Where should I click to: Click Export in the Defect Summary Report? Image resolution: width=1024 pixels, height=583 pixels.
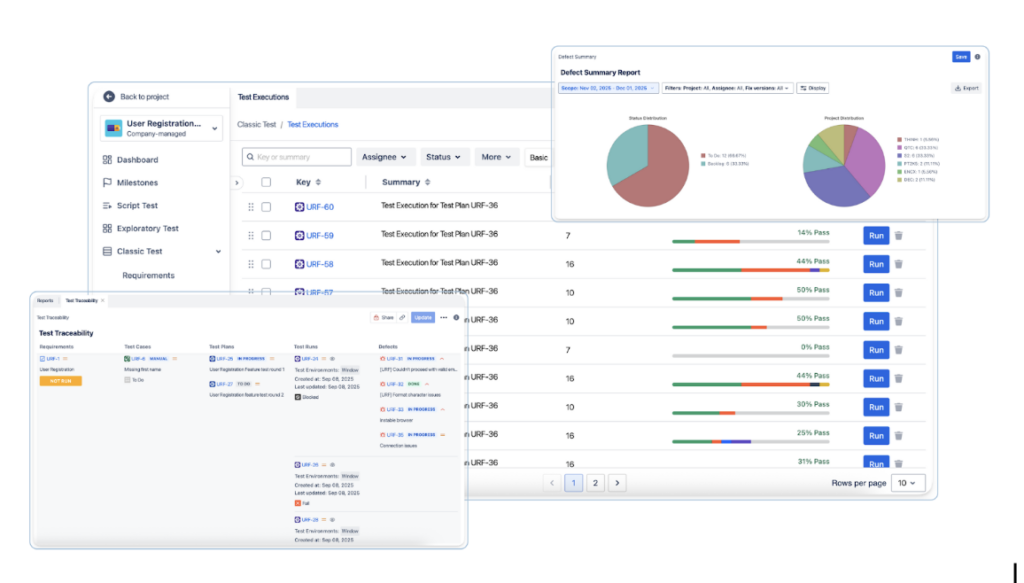(x=967, y=88)
